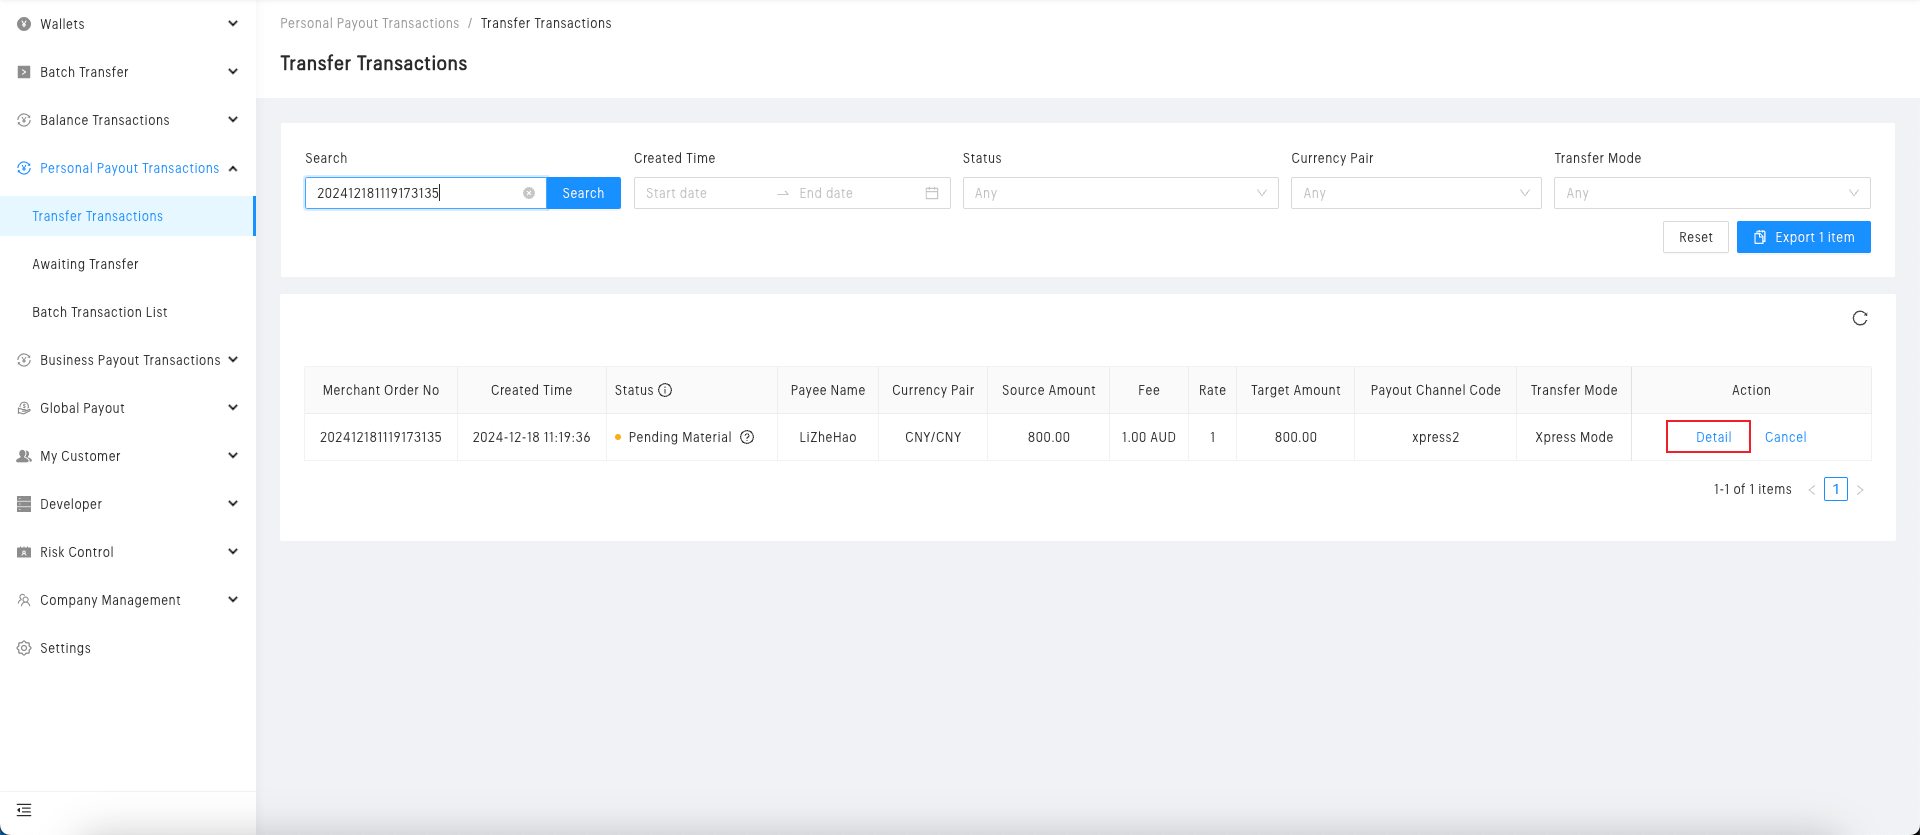Go to Batch Transaction List

pyautogui.click(x=100, y=312)
